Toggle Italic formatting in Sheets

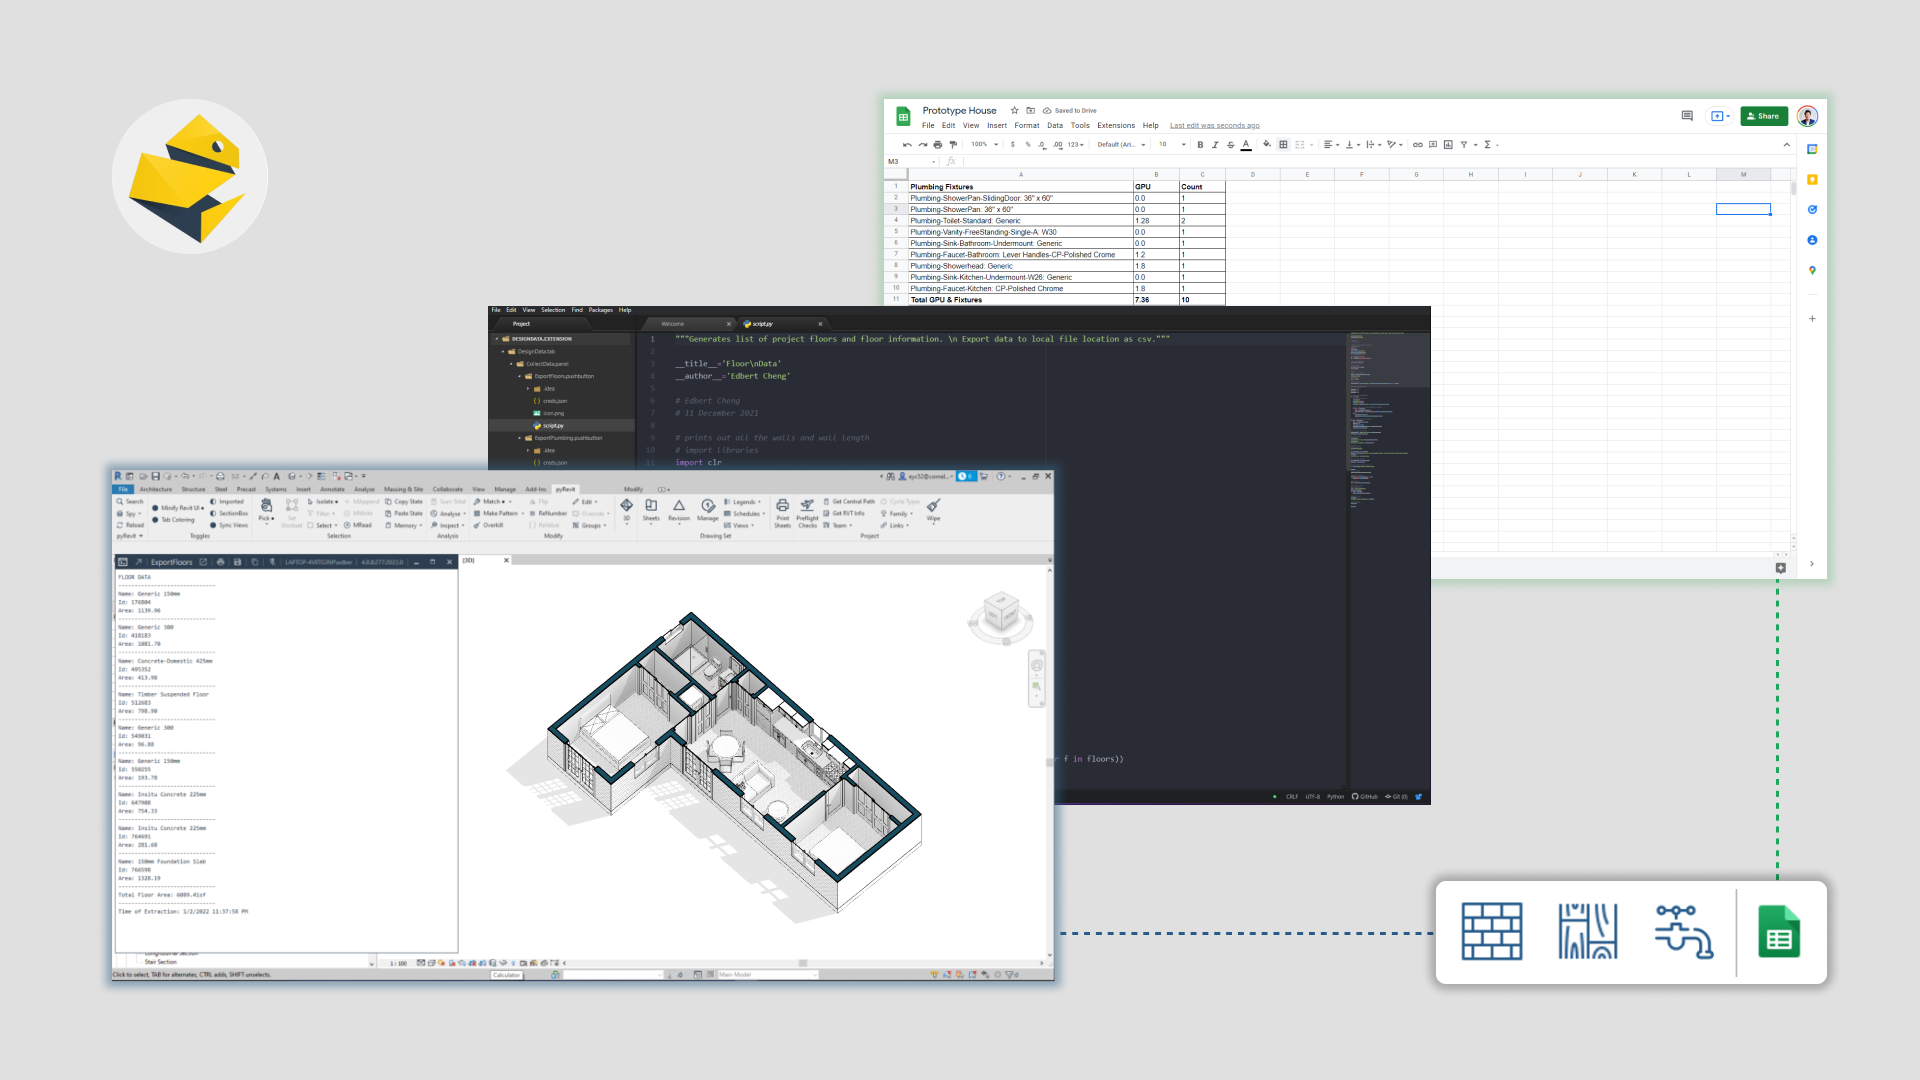(1215, 145)
